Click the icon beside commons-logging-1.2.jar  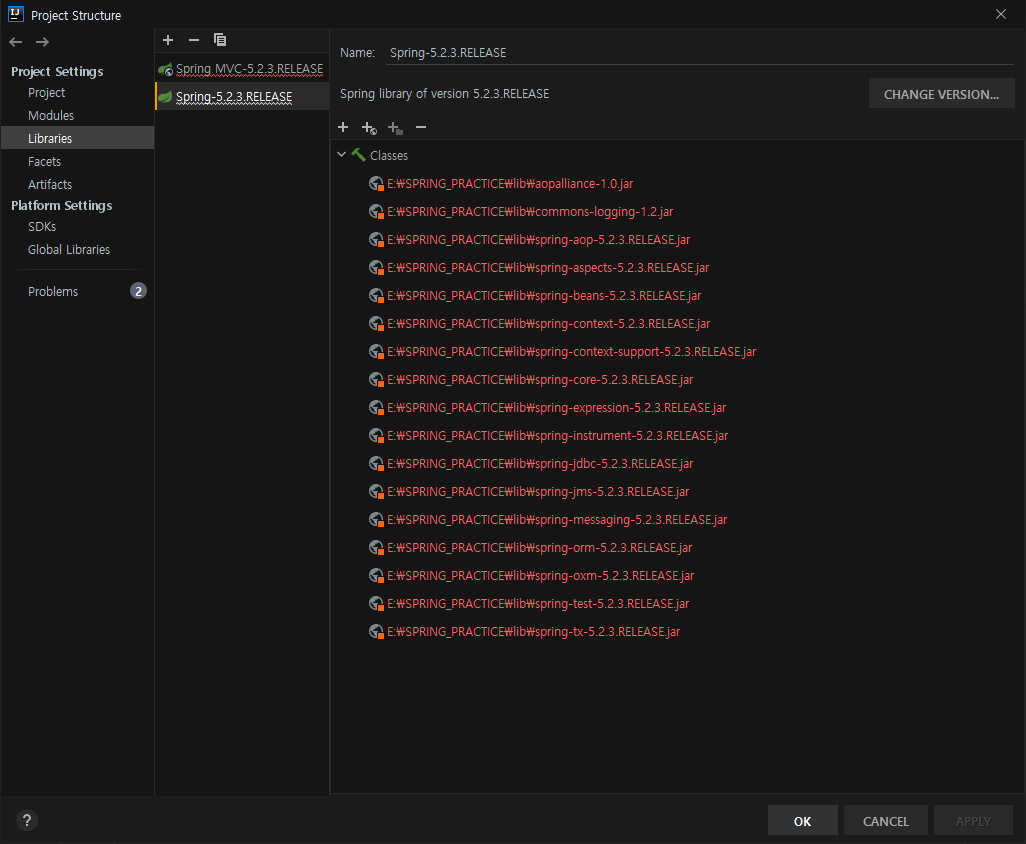click(376, 212)
